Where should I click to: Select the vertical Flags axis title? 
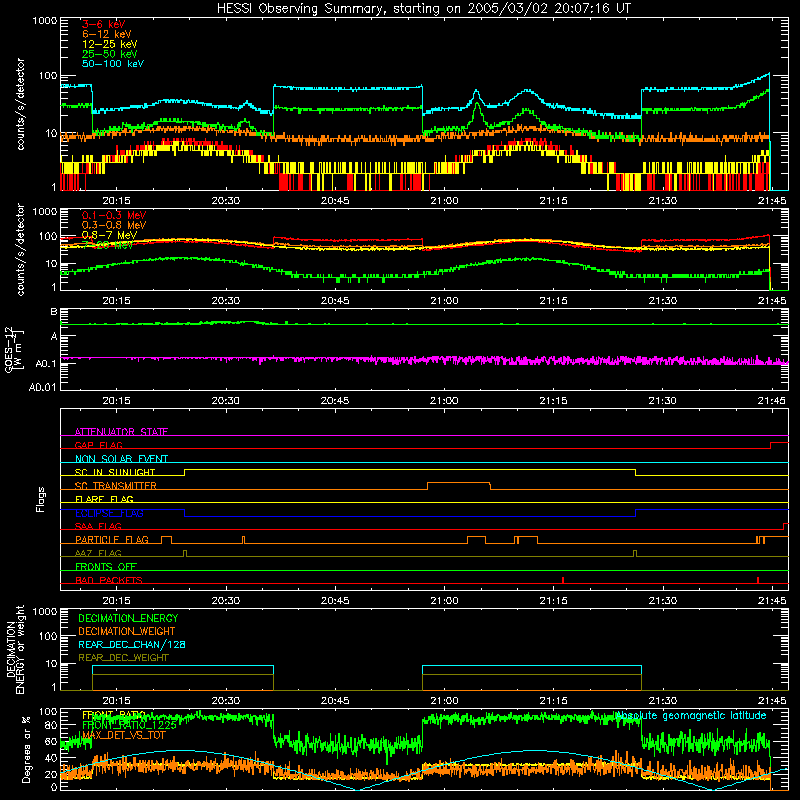tap(40, 499)
